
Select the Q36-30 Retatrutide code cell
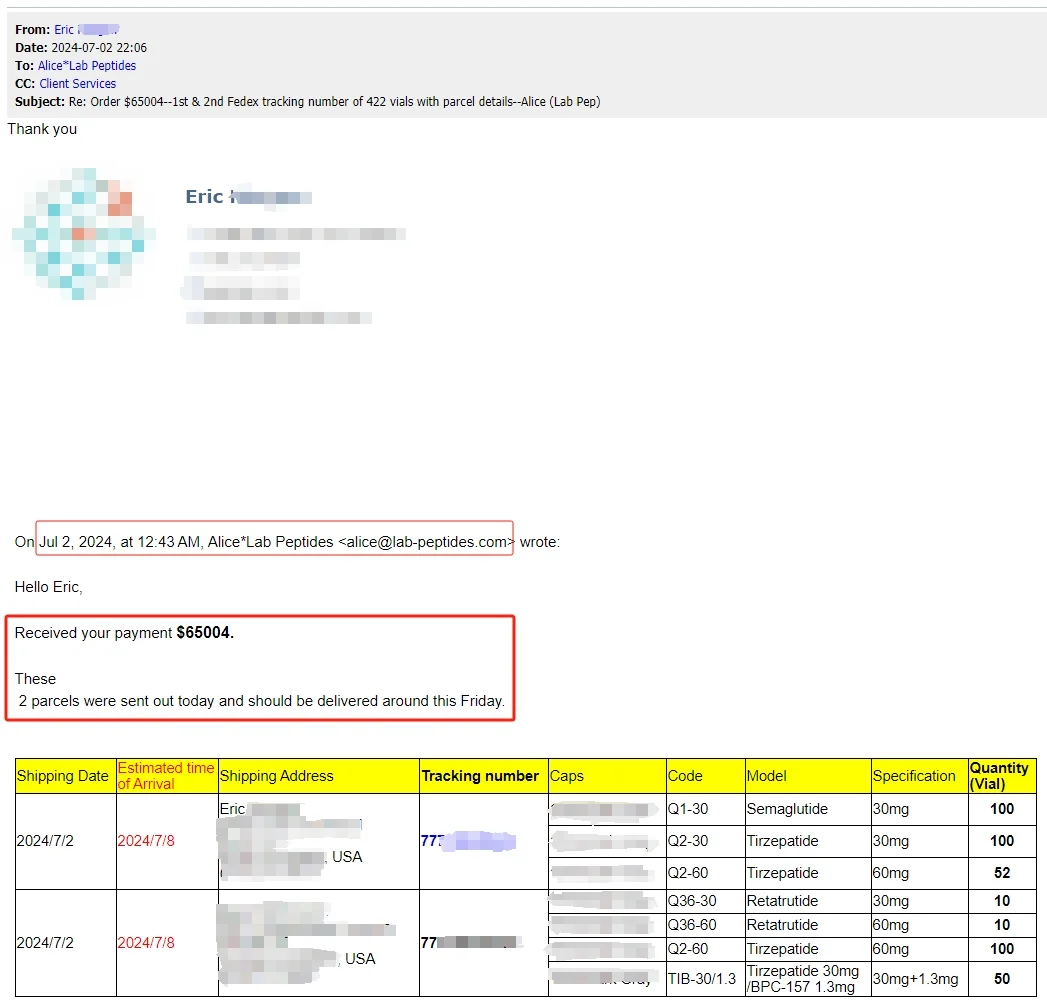click(x=692, y=901)
